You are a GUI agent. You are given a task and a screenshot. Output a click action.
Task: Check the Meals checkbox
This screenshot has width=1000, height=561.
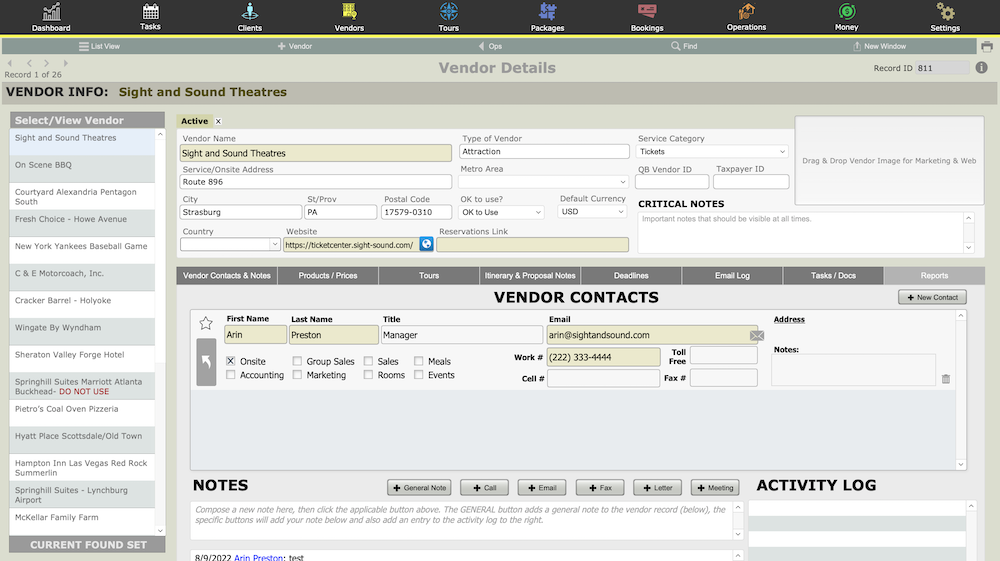tap(418, 361)
